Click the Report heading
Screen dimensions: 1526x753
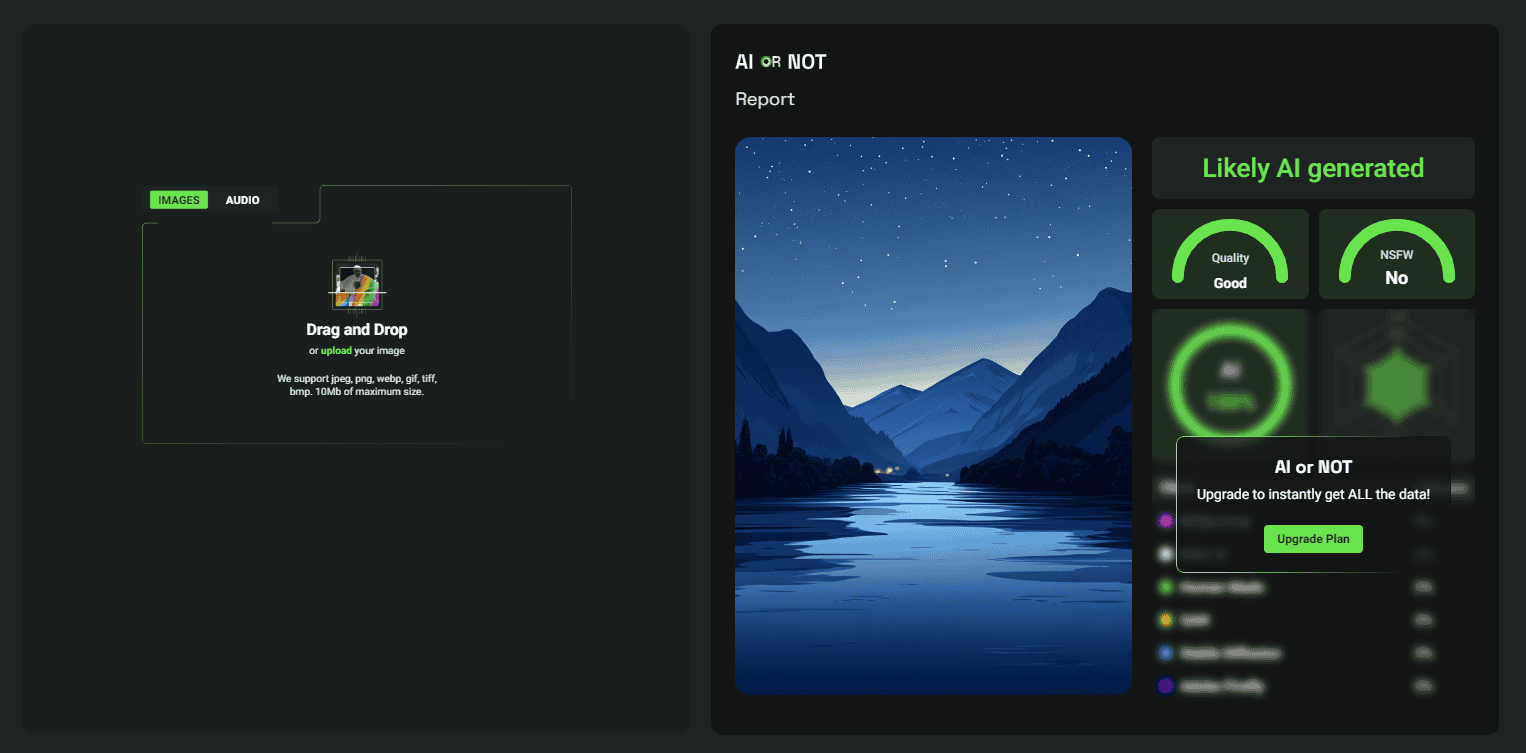765,99
